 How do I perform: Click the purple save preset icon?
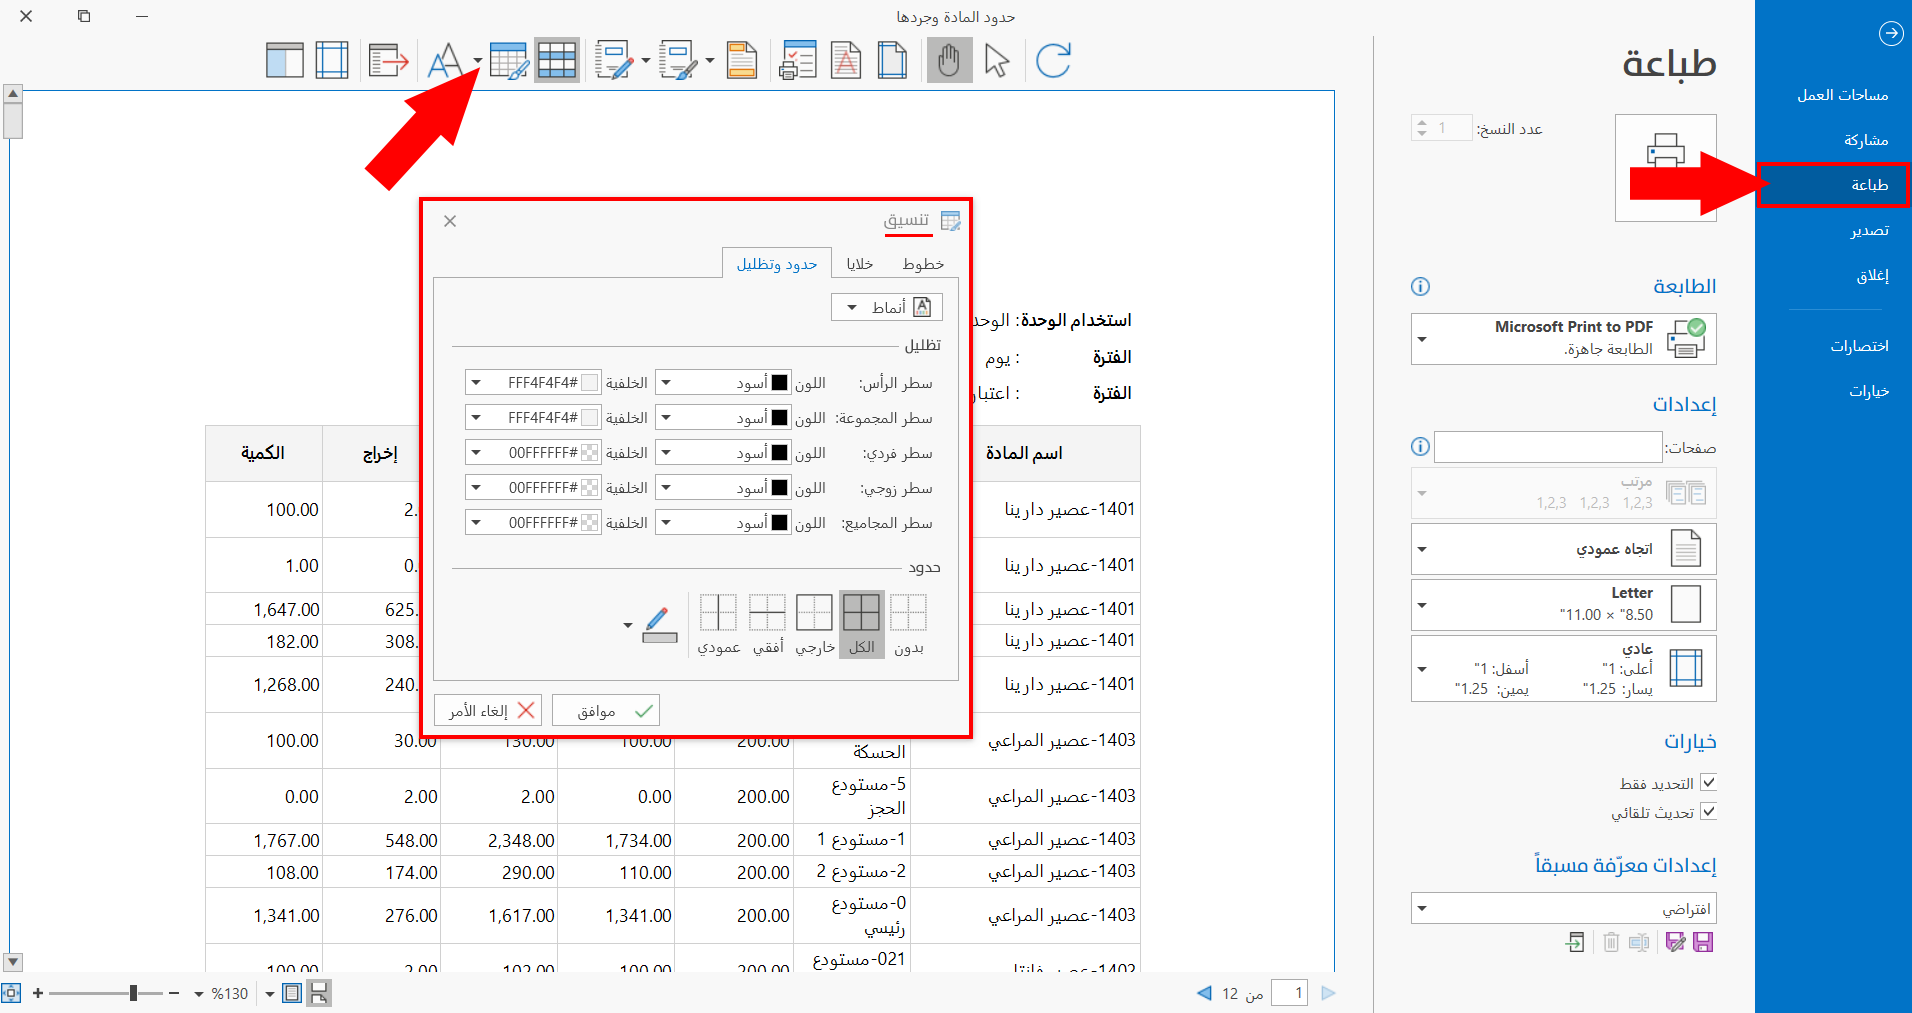point(1704,942)
